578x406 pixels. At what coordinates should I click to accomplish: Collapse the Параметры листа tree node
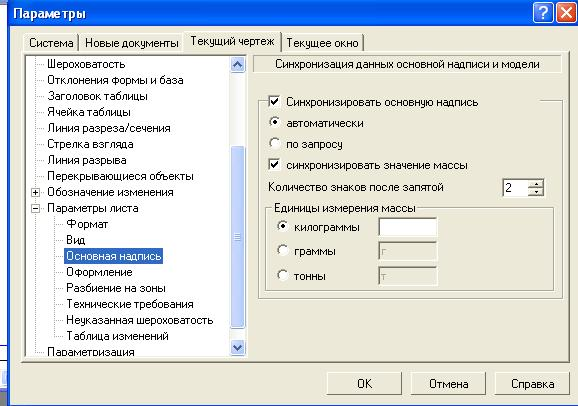(x=35, y=208)
